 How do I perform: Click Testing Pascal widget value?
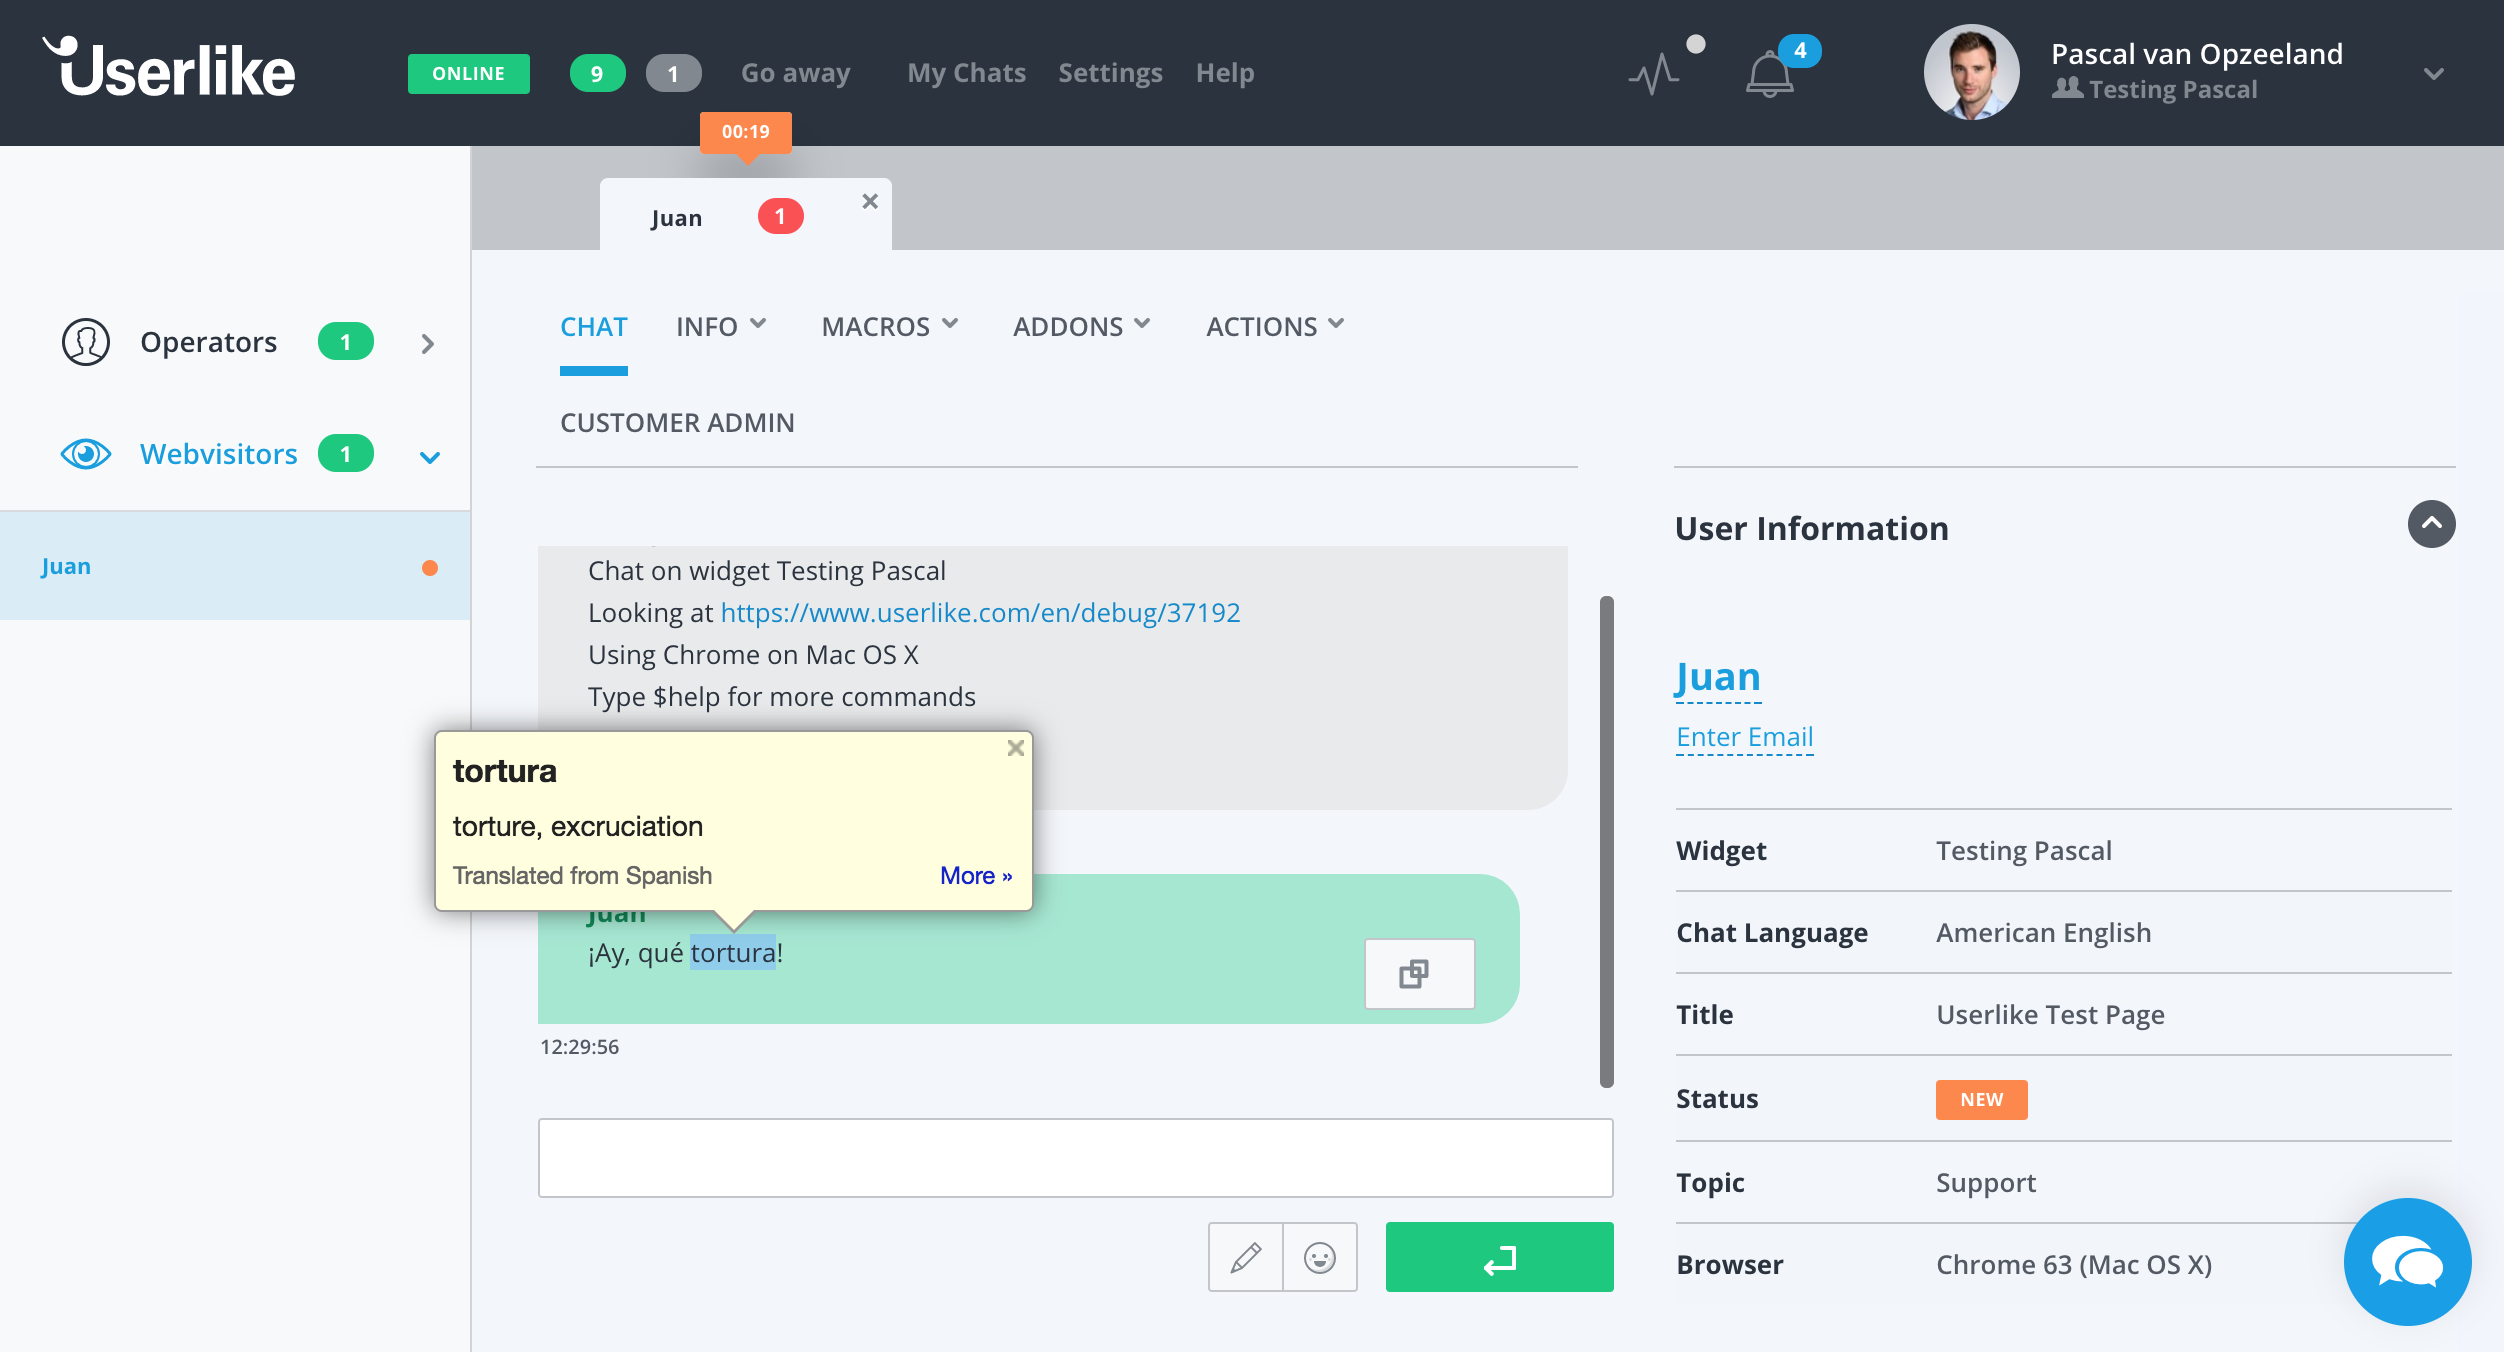pyautogui.click(x=2024, y=850)
